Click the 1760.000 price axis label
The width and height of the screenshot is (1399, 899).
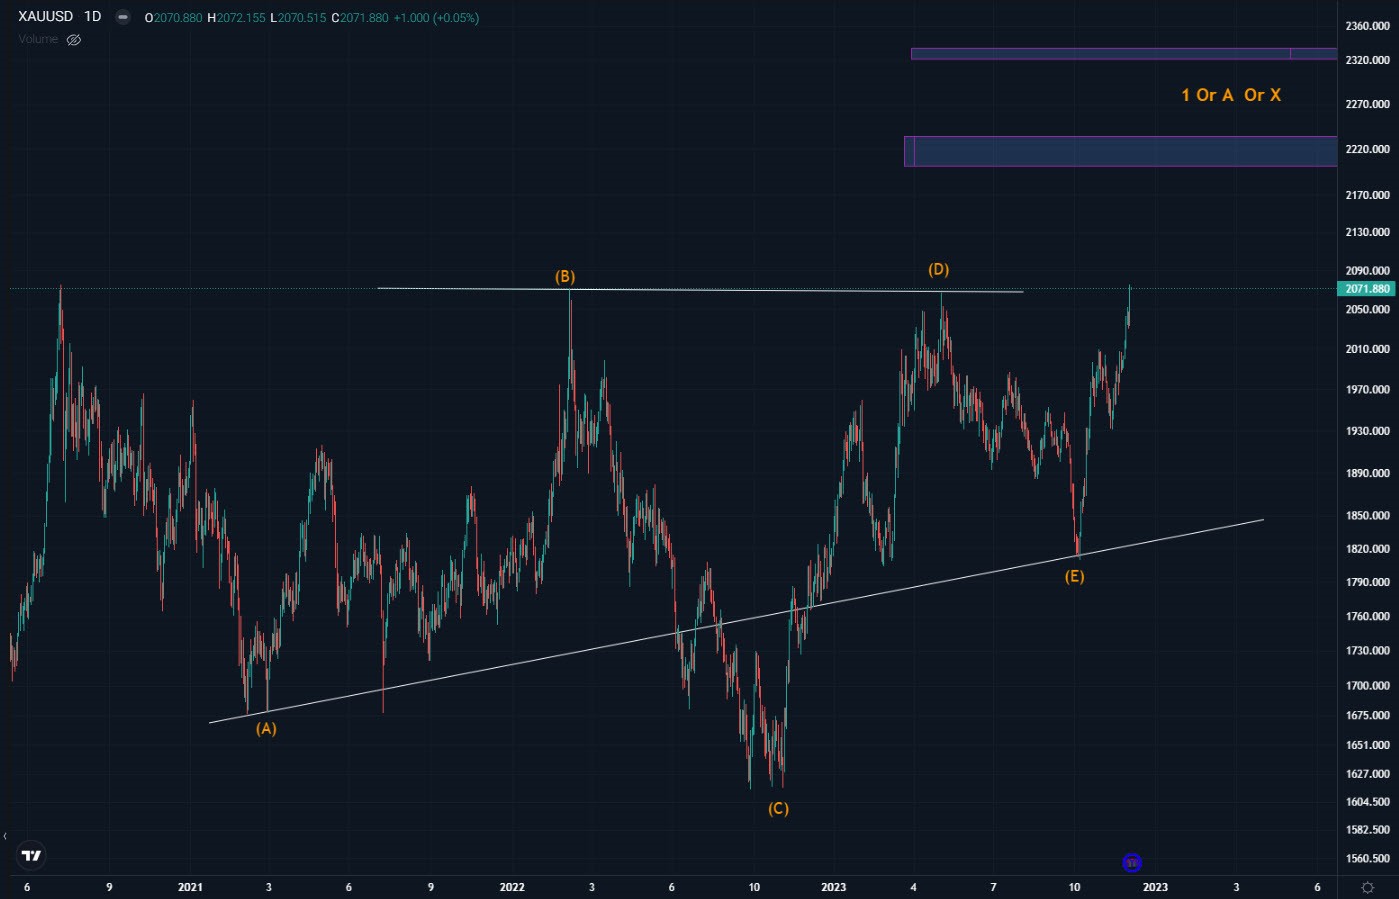coord(1367,616)
